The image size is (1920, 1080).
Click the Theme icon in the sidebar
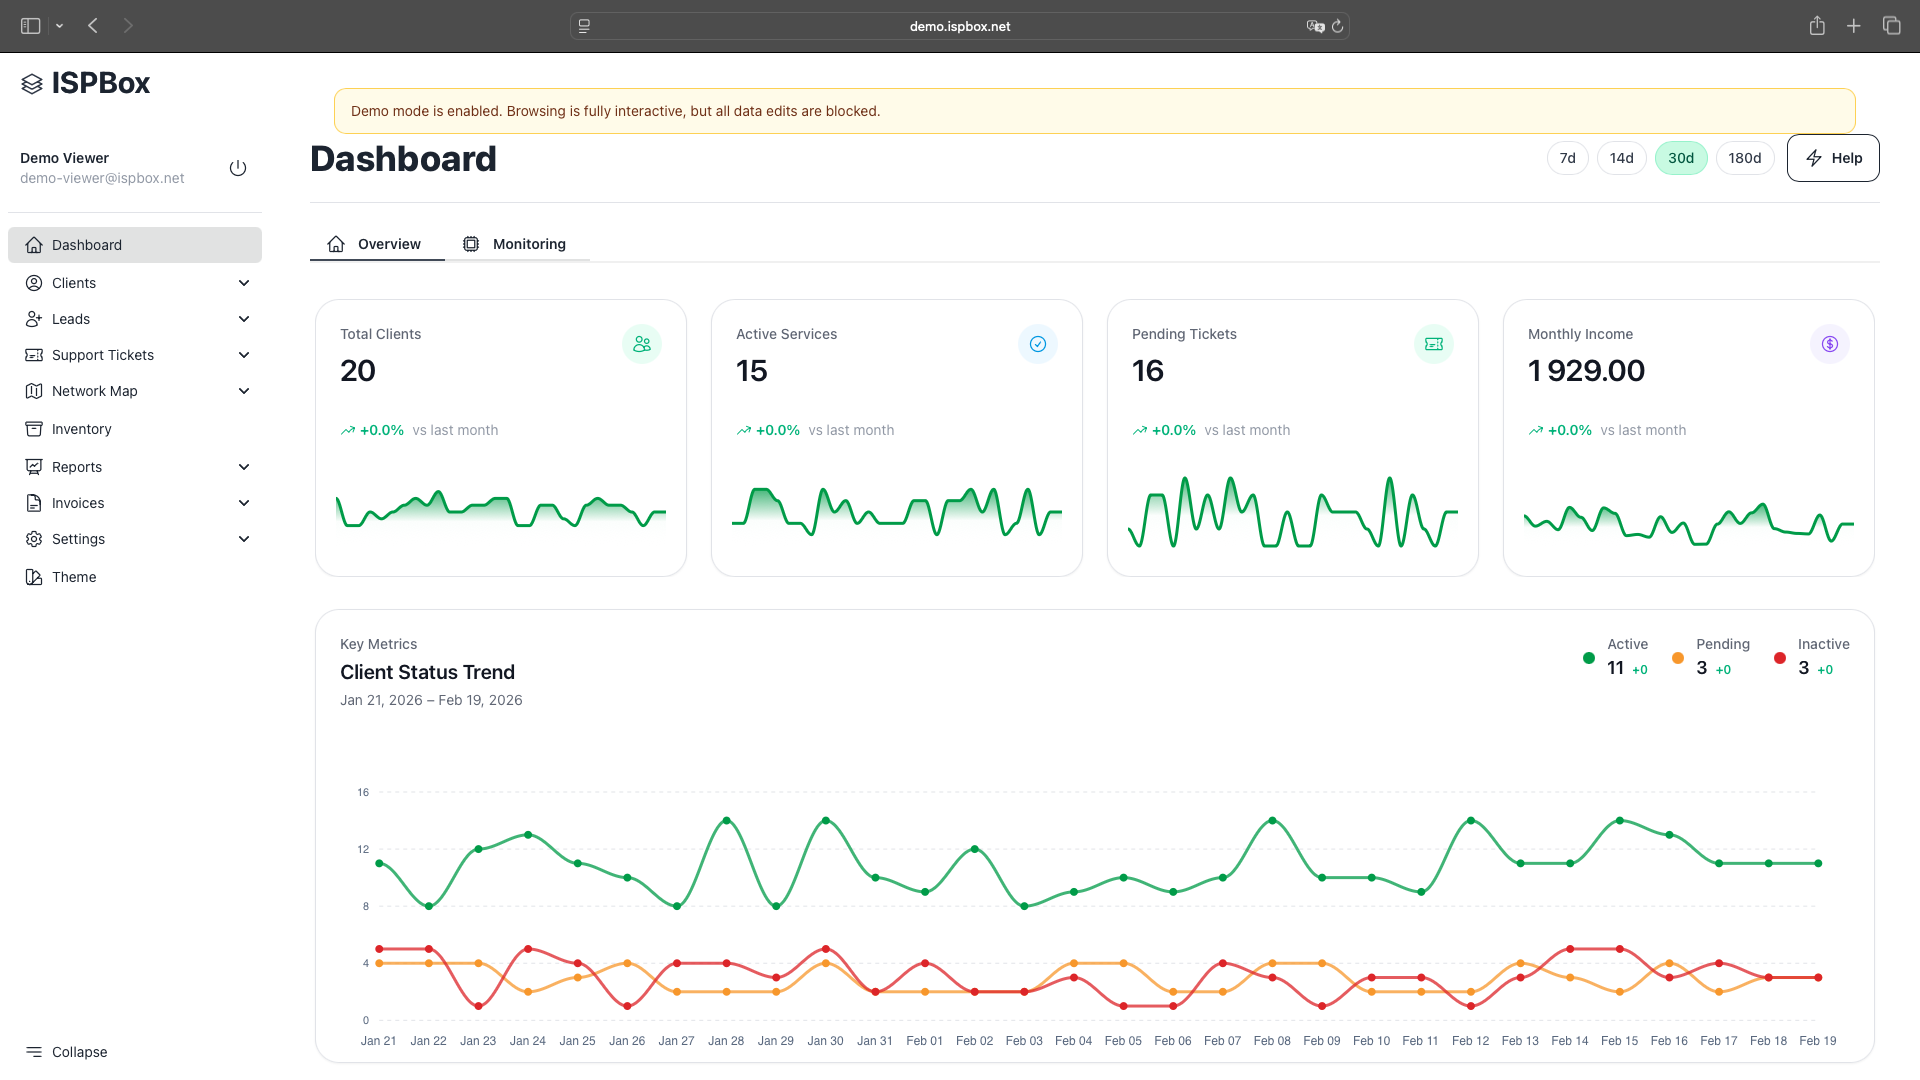(x=33, y=577)
